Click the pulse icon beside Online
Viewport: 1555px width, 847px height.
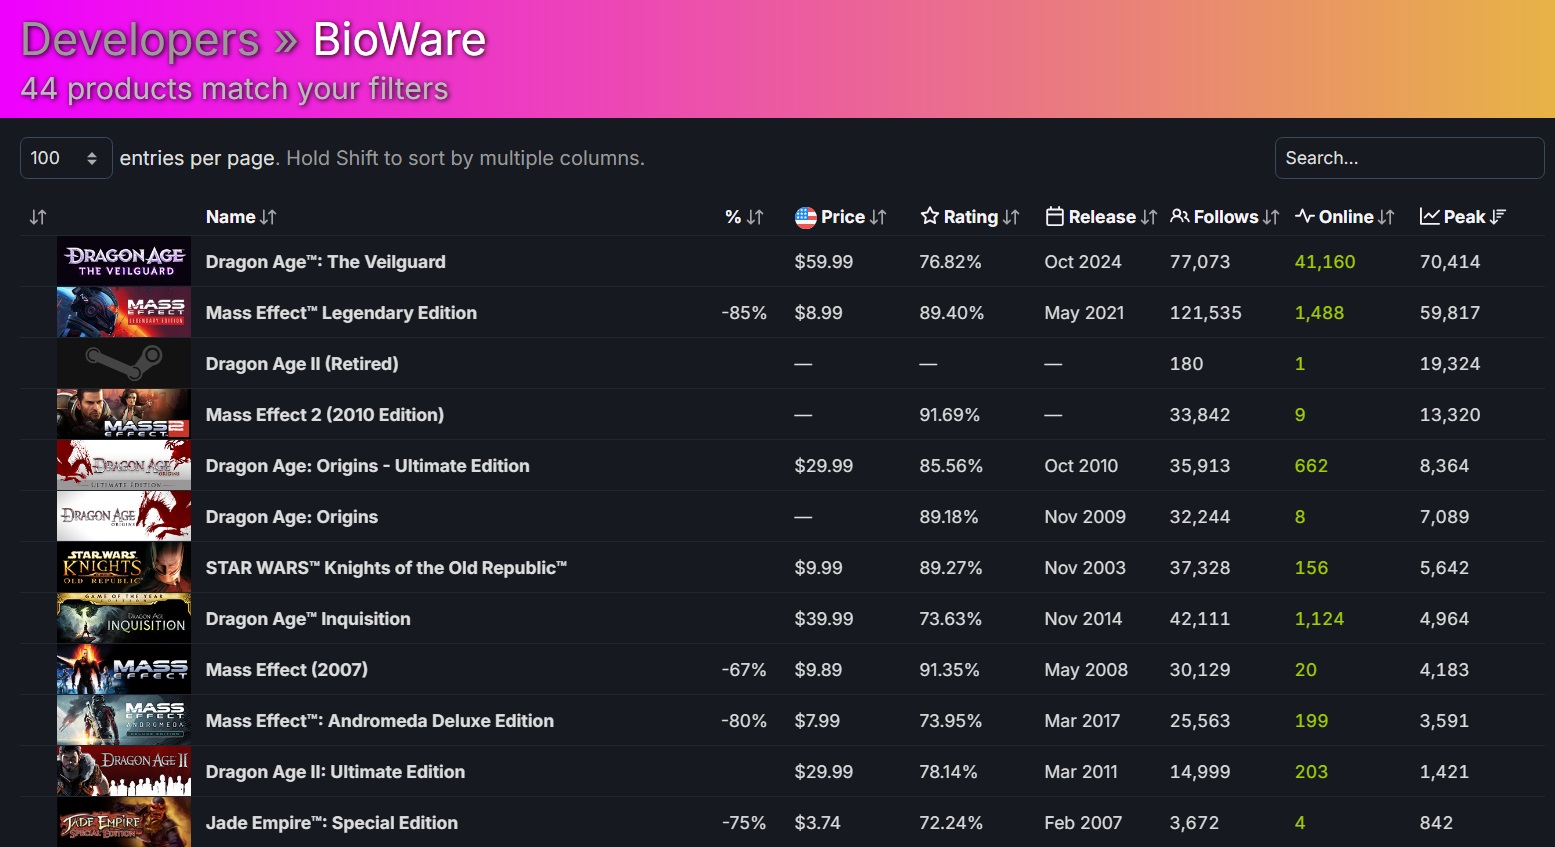pos(1303,216)
